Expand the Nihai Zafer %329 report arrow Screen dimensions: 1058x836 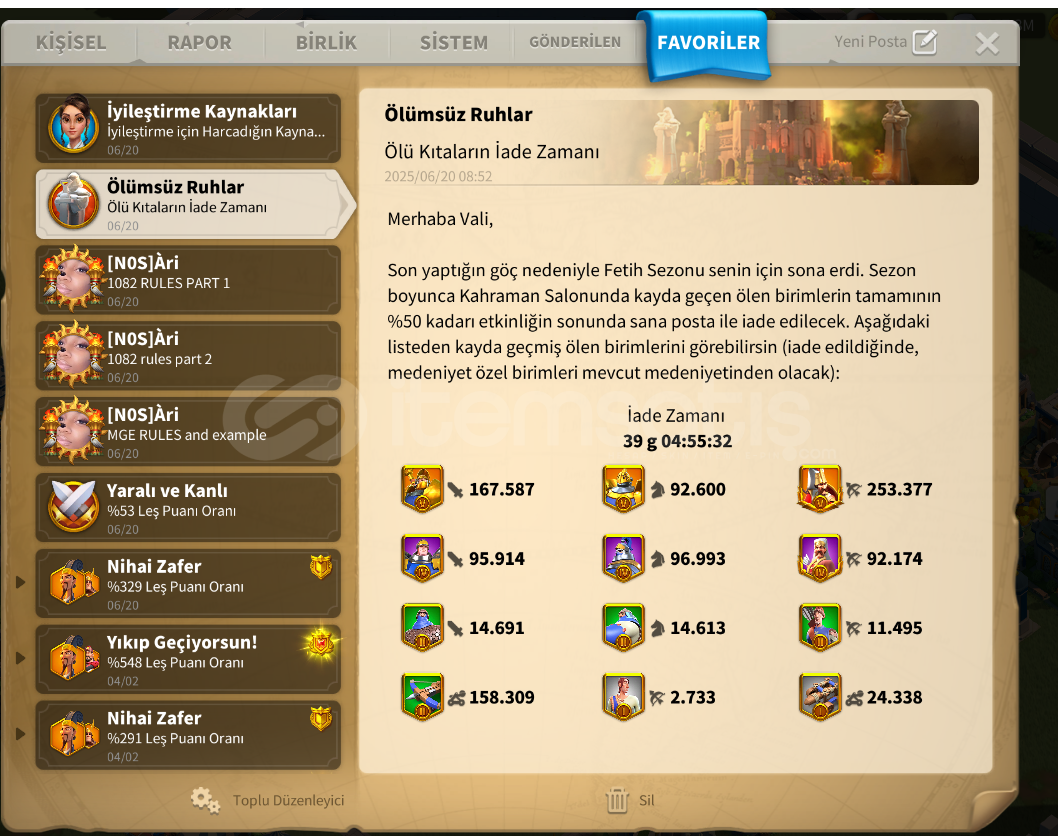pyautogui.click(x=20, y=582)
